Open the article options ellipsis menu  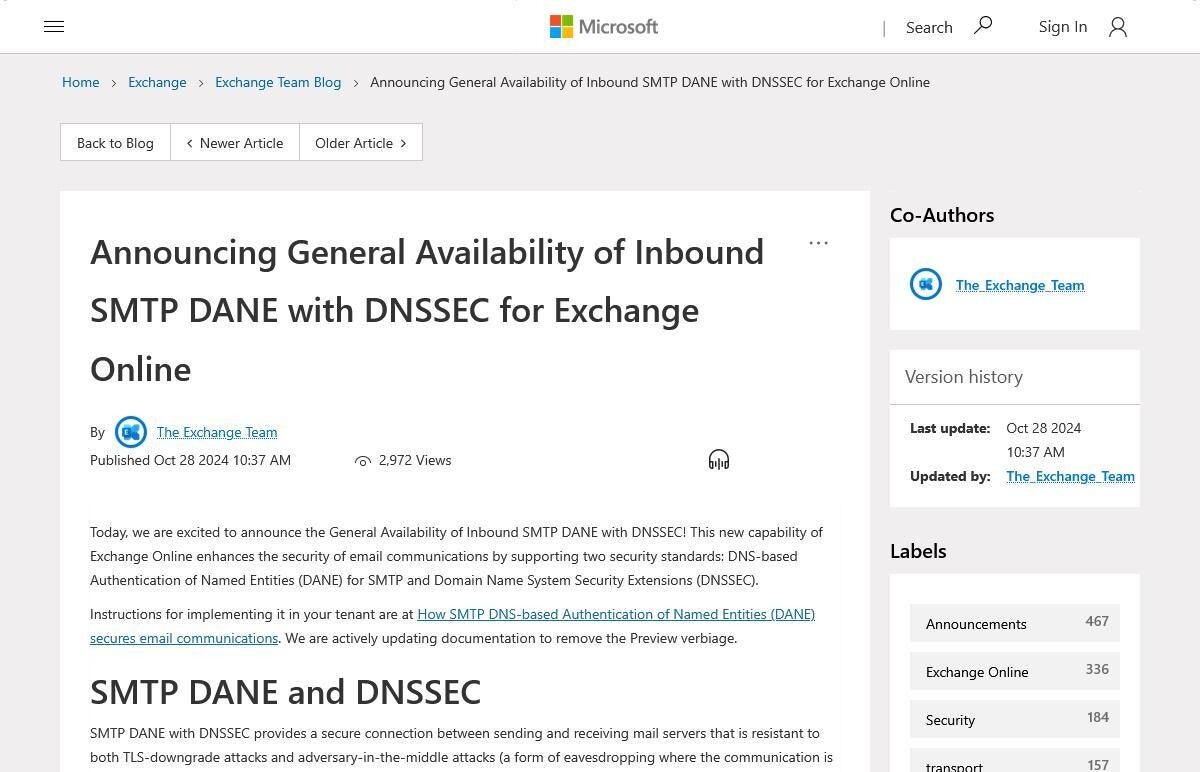pos(818,243)
